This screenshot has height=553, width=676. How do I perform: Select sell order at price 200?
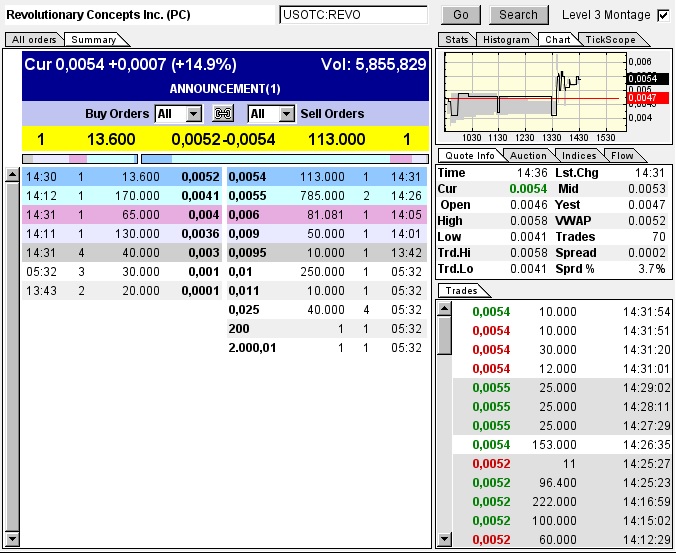pos(327,328)
